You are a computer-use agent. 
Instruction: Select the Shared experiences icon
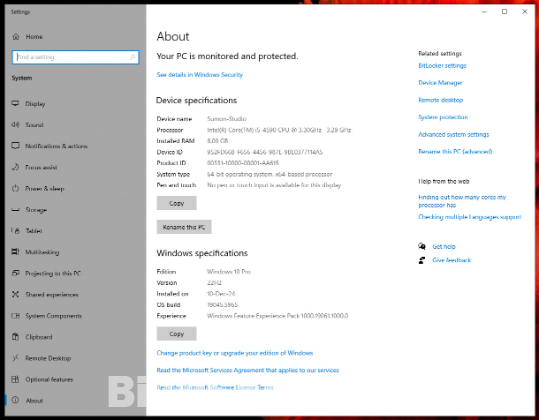tap(15, 295)
